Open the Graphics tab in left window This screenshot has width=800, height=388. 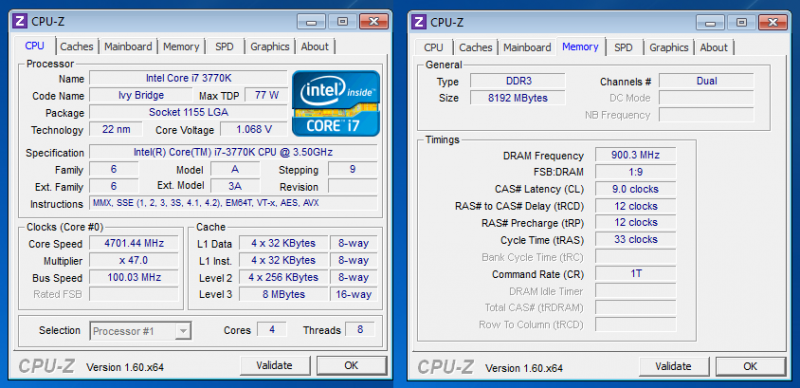point(270,46)
